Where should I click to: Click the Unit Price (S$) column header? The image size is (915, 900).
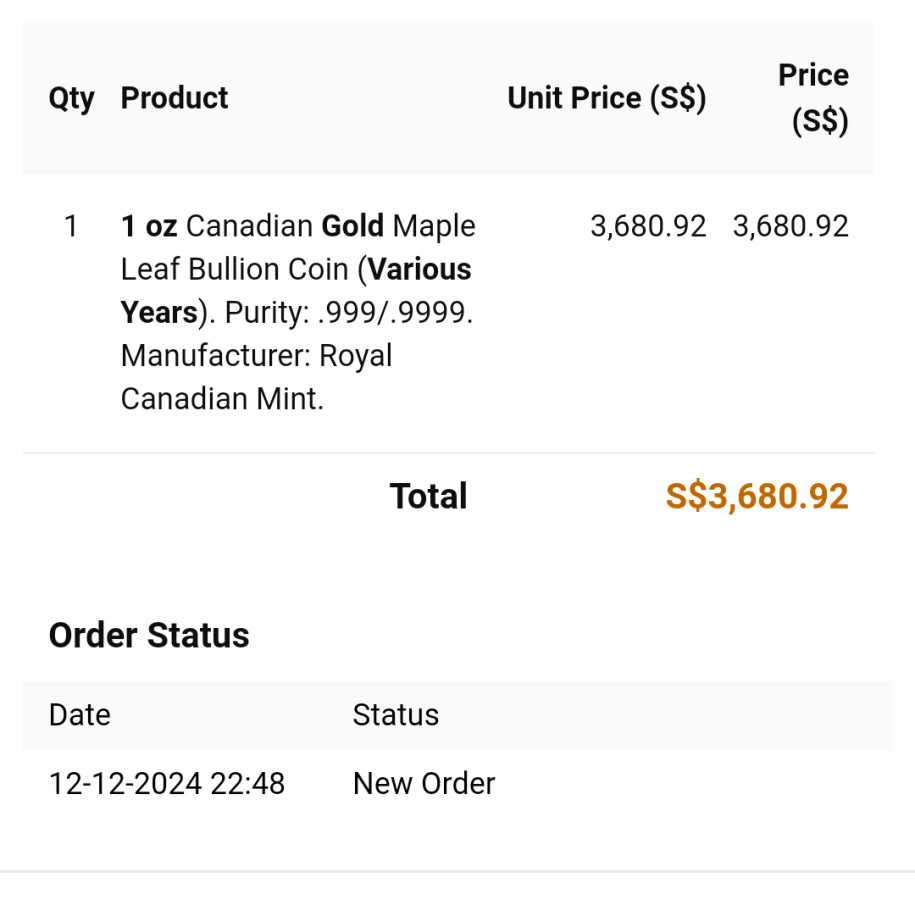[x=606, y=98]
